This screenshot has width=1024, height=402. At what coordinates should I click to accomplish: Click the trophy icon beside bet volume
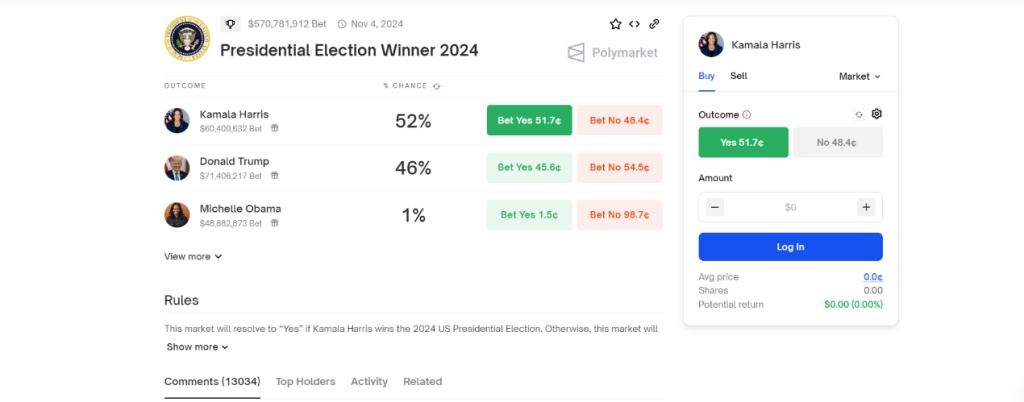[230, 23]
